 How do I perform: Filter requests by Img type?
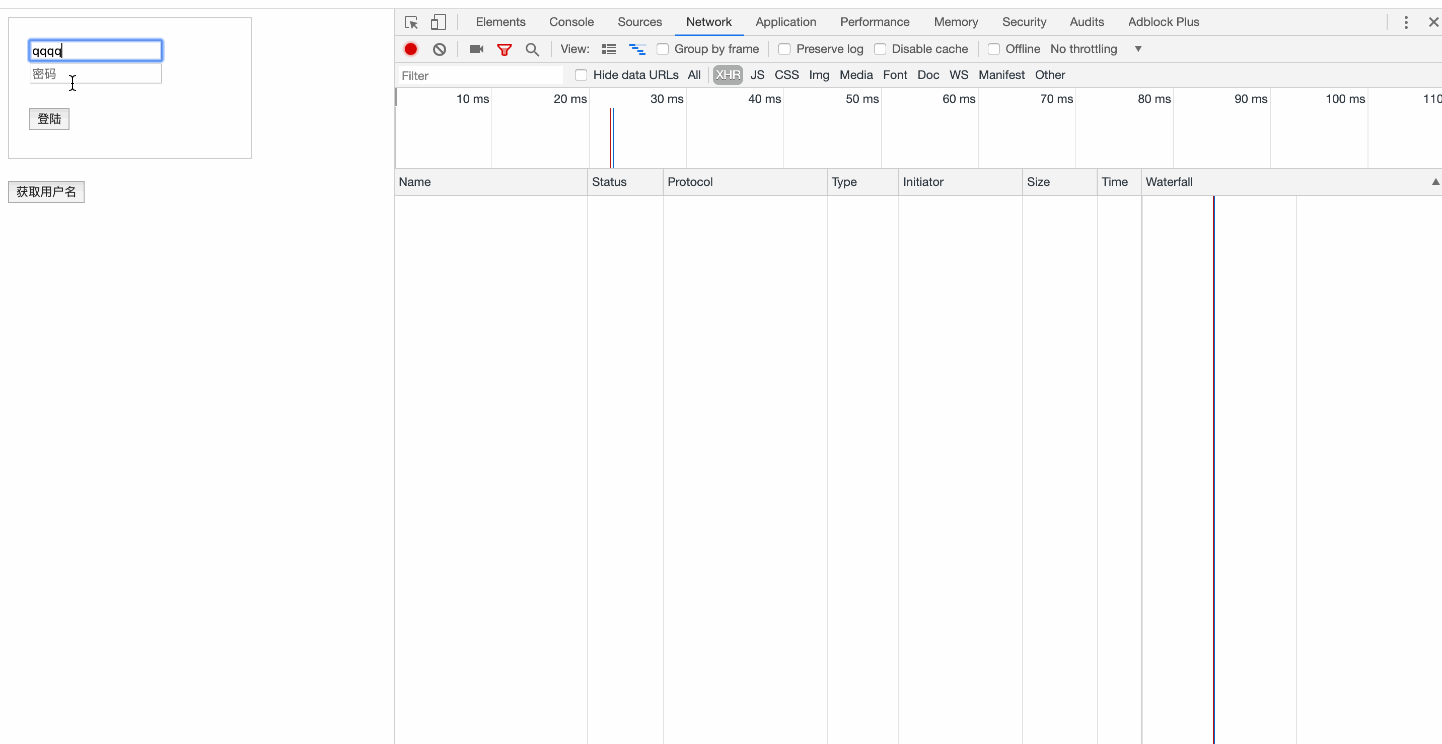pos(819,75)
